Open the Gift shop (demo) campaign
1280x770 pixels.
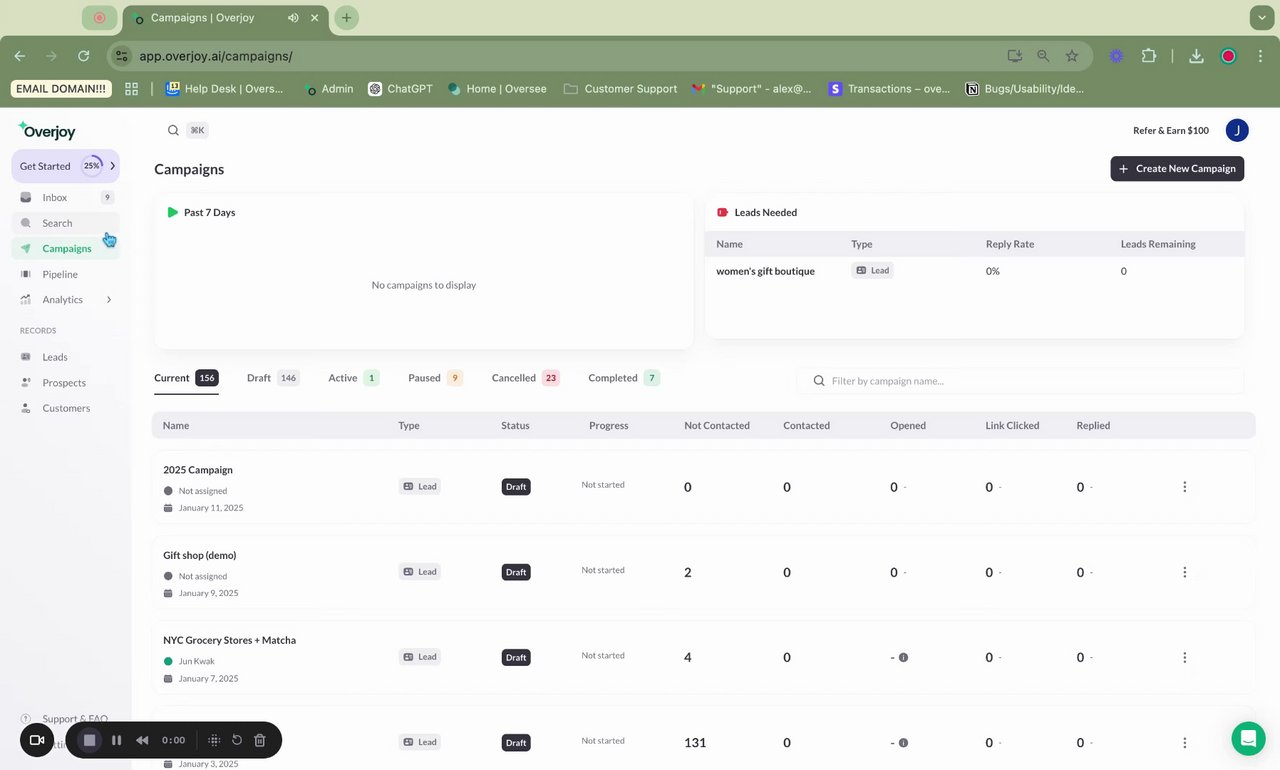tap(703, 572)
